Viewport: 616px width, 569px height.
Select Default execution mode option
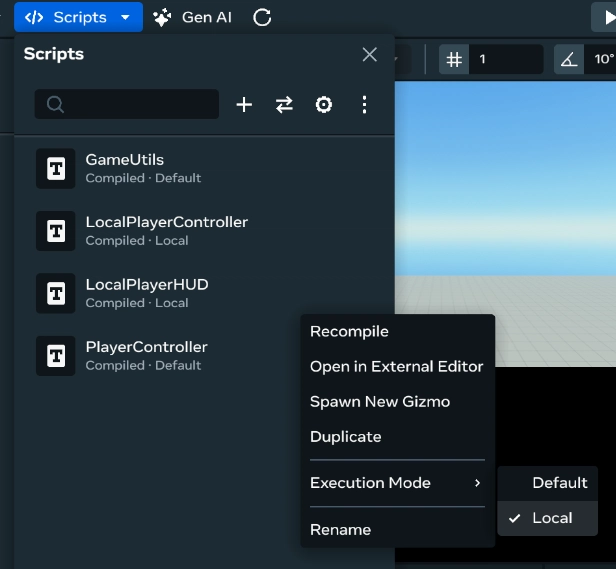pyautogui.click(x=559, y=483)
